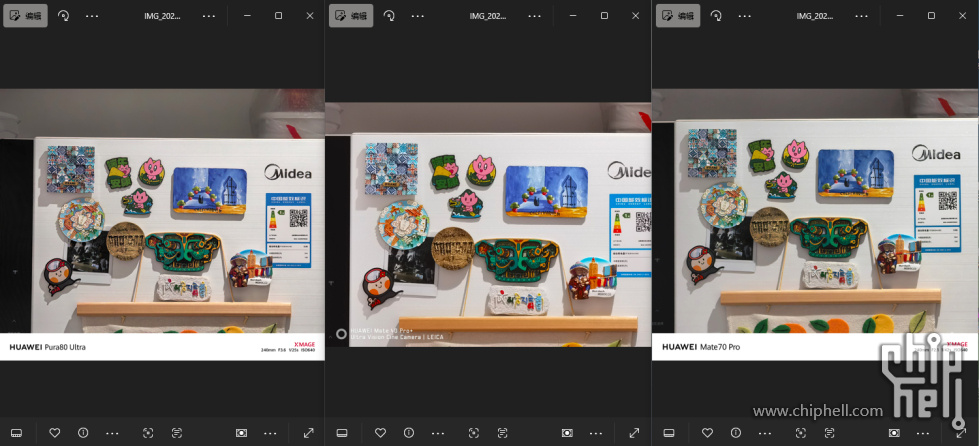Minimize the Mate 70 Pro+ photo window

573,16
